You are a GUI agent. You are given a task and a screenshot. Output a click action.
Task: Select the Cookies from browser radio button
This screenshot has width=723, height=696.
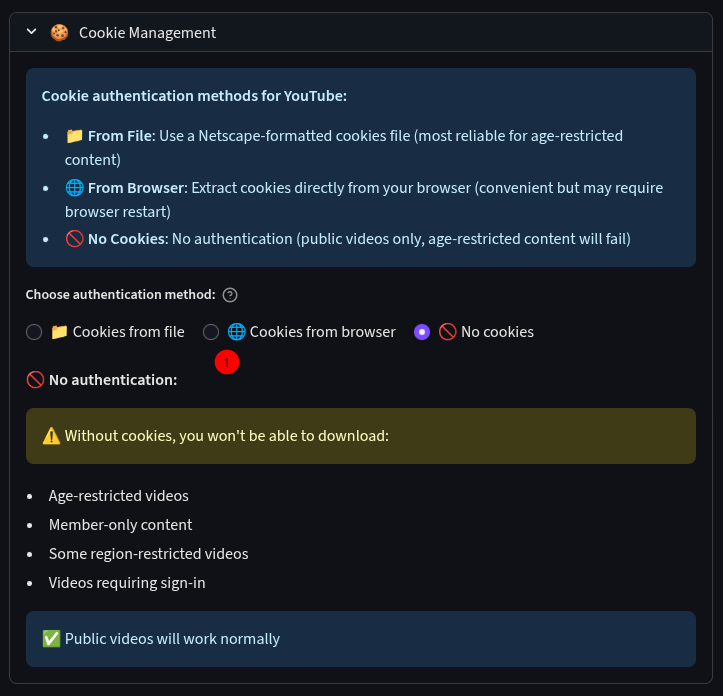pos(211,332)
